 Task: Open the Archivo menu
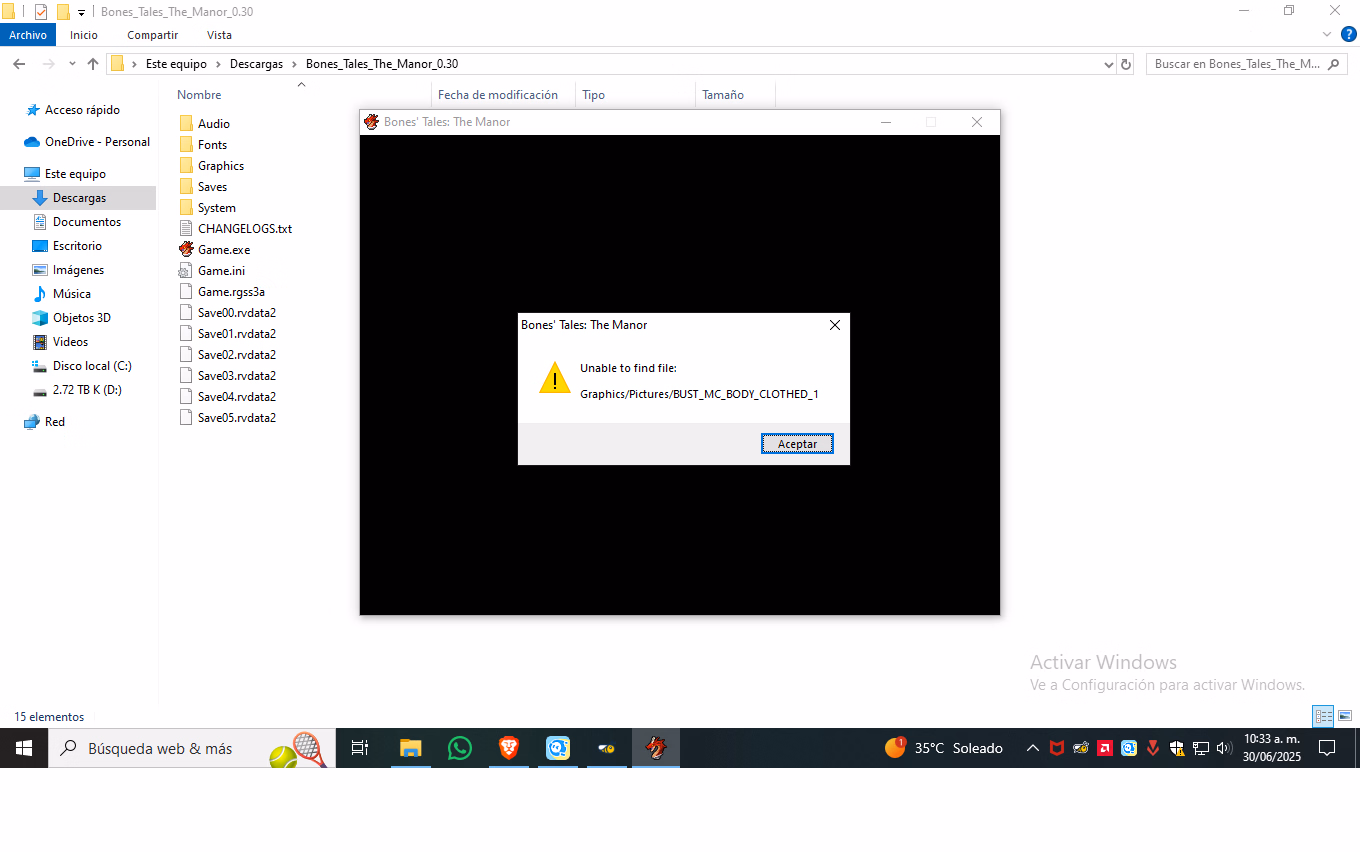(28, 35)
